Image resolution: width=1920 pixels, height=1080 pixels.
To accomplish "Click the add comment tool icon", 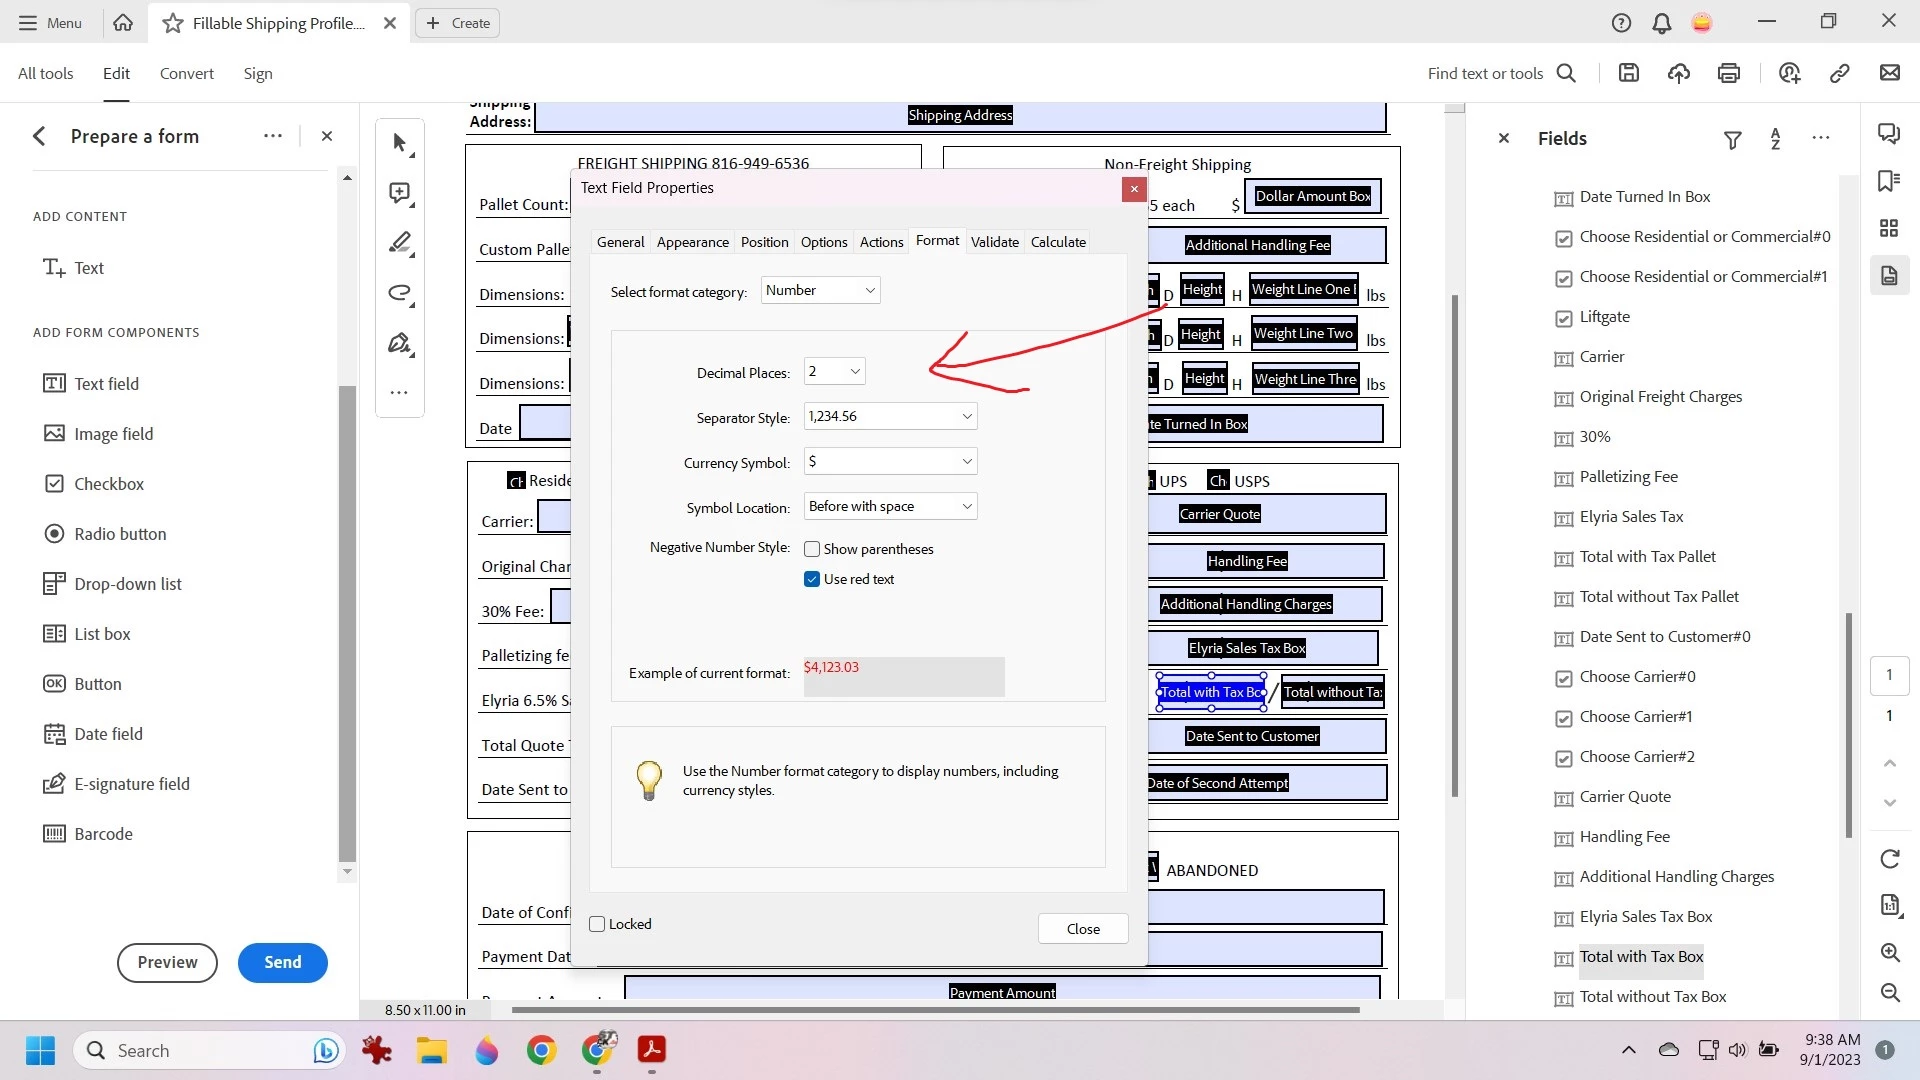I will click(400, 193).
